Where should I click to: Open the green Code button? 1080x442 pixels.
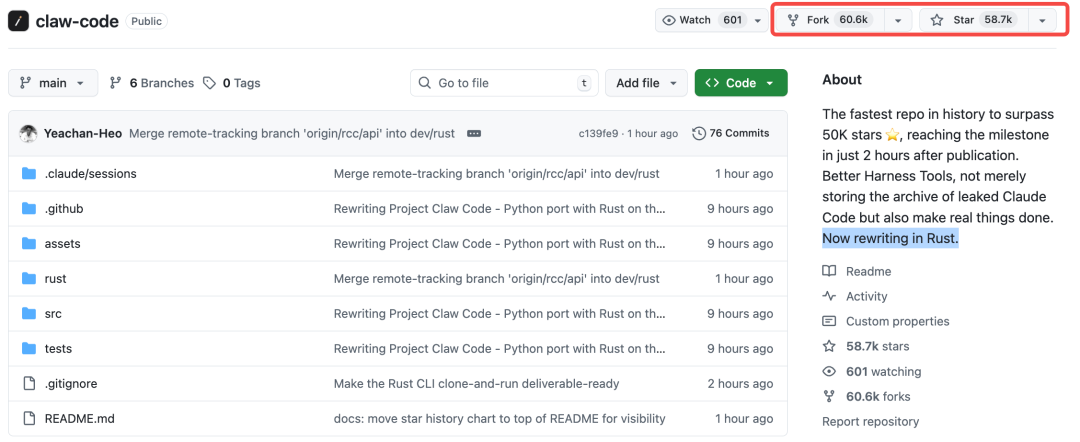click(740, 83)
